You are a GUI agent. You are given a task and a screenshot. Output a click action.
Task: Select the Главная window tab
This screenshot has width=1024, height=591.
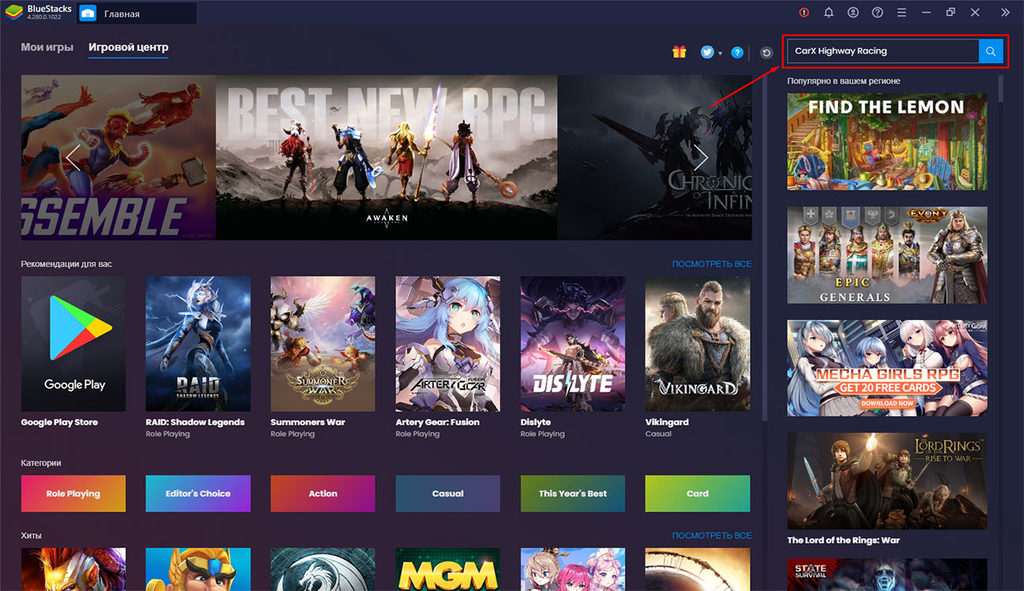pos(137,13)
